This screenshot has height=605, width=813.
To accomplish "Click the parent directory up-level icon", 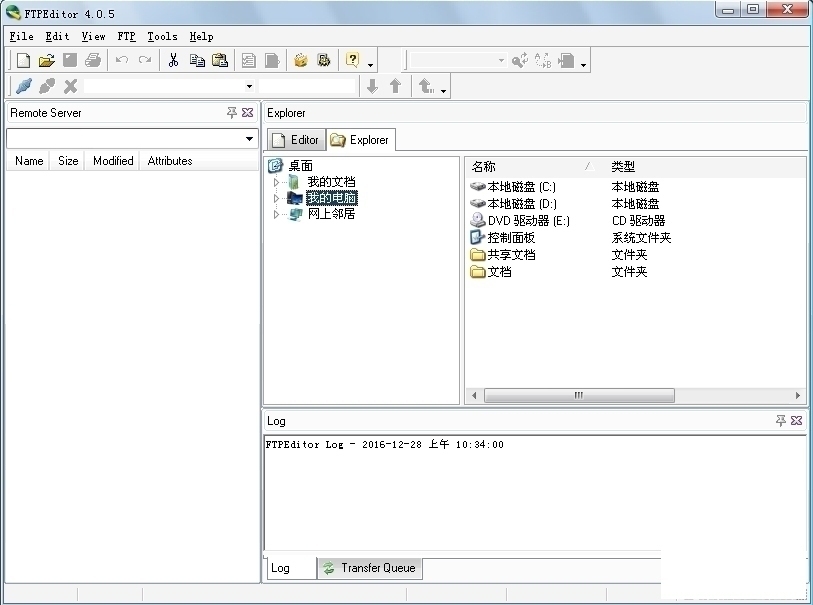I will tap(426, 86).
